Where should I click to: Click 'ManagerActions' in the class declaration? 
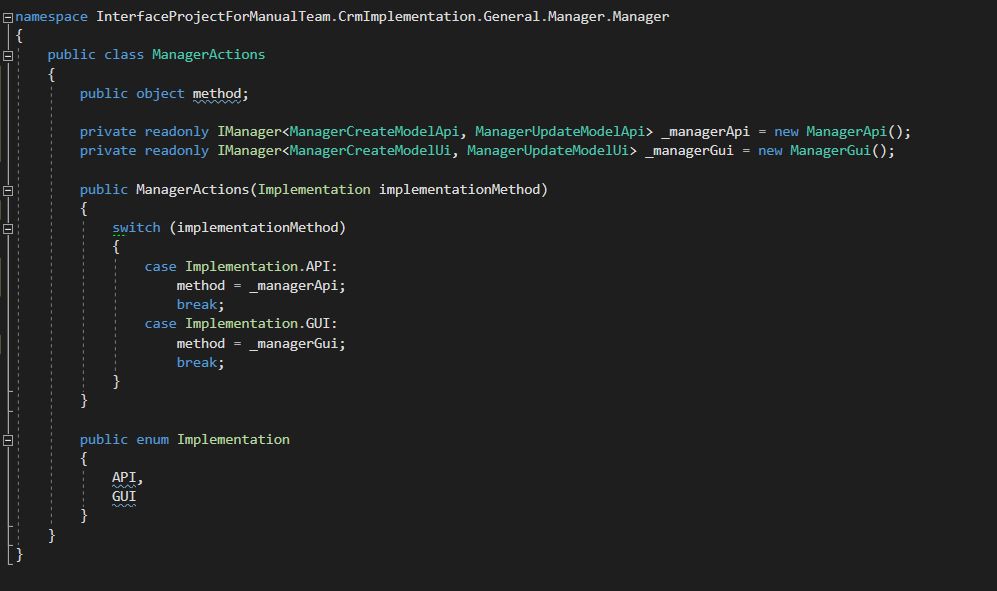pos(209,55)
